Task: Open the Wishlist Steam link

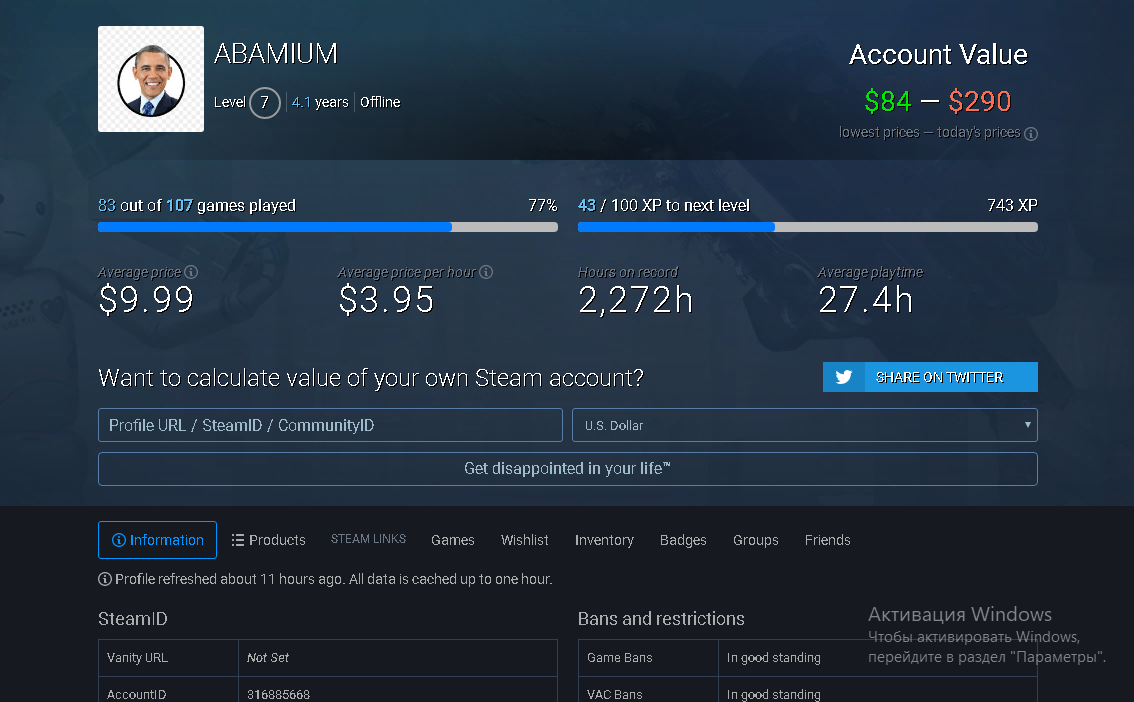Action: pos(524,540)
